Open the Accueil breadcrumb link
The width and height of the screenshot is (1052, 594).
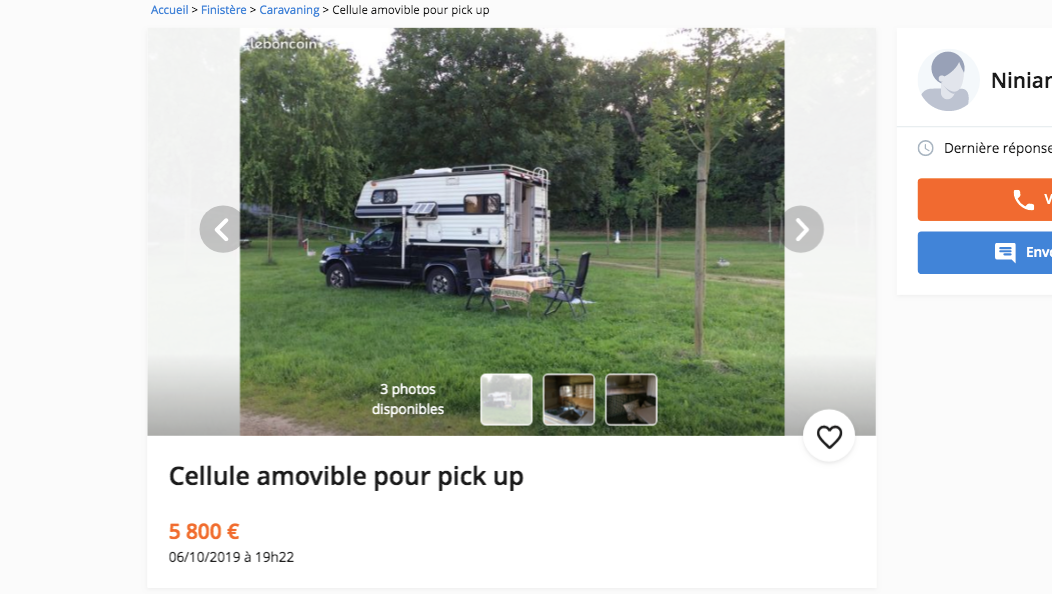click(169, 10)
